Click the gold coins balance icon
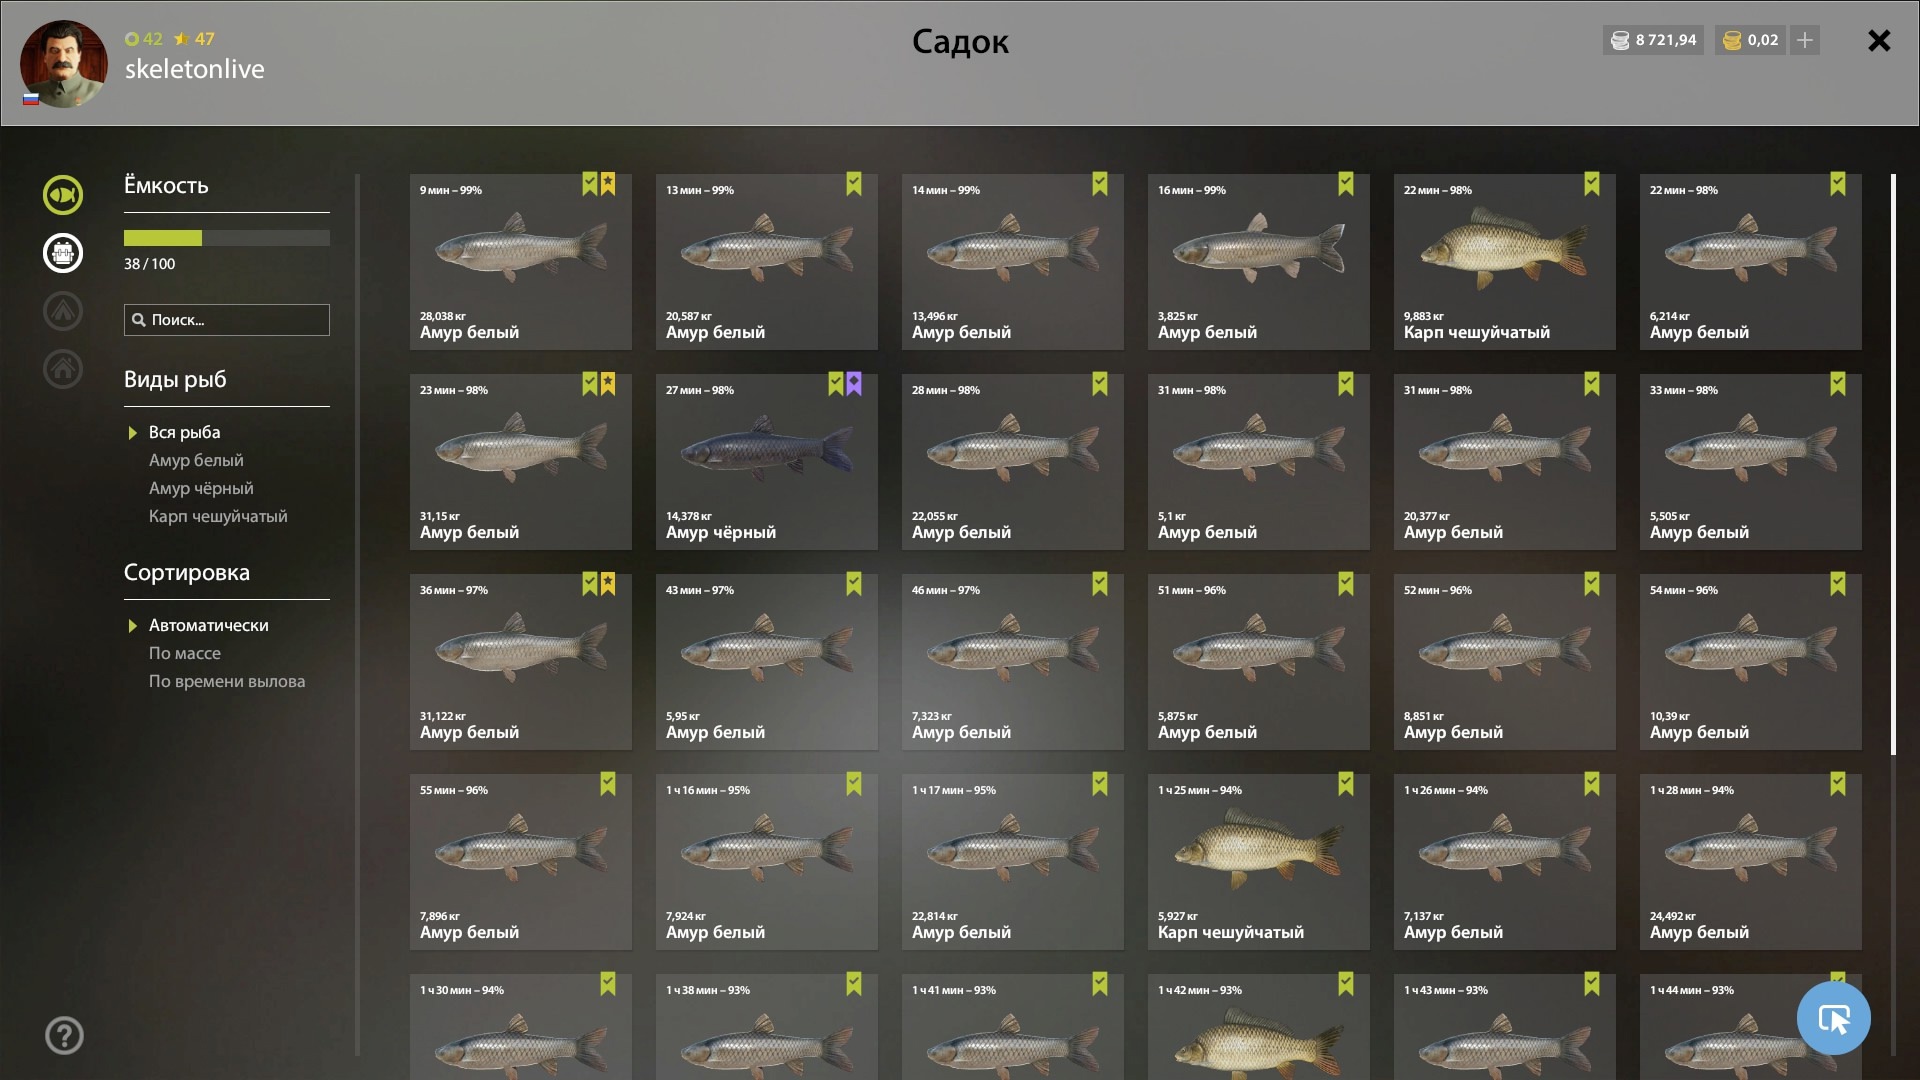Viewport: 1920px width, 1080px height. (1732, 40)
